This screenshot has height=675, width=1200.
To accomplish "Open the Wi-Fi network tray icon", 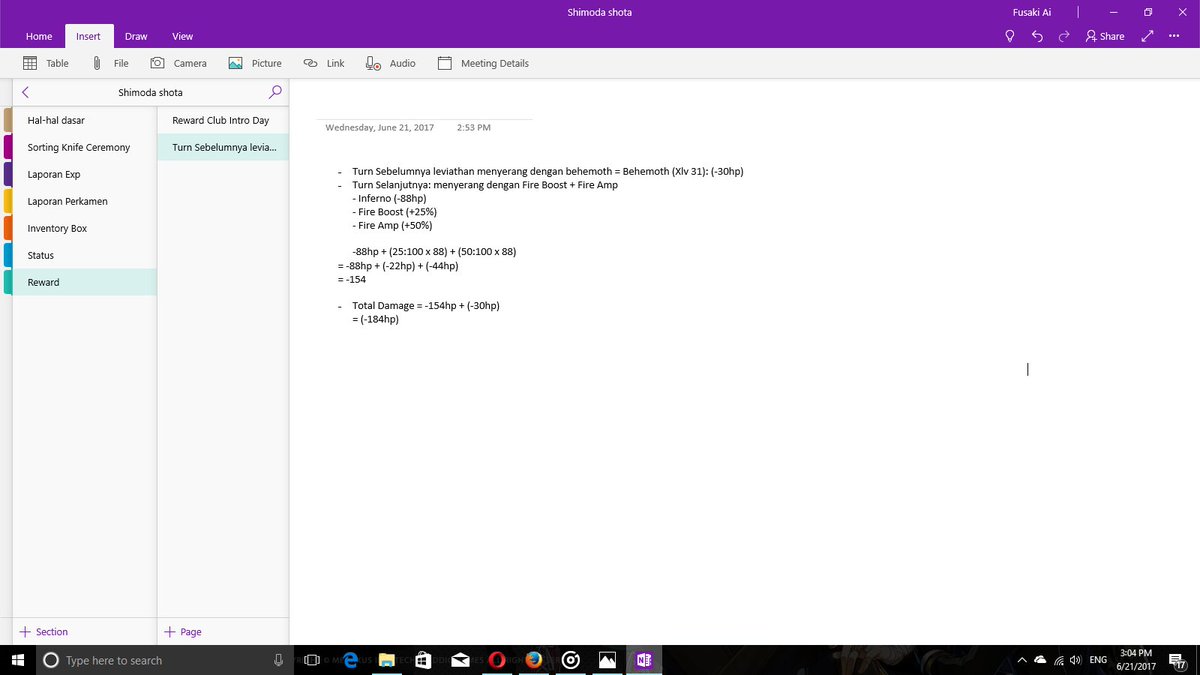I will click(x=1059, y=660).
